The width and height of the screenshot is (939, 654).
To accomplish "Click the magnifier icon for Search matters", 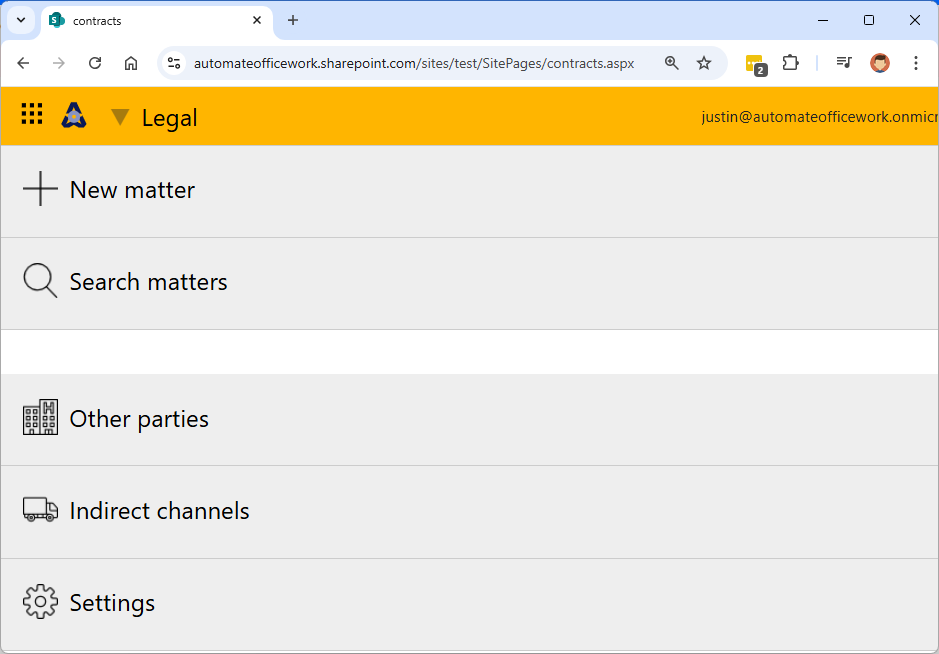I will tap(40, 282).
